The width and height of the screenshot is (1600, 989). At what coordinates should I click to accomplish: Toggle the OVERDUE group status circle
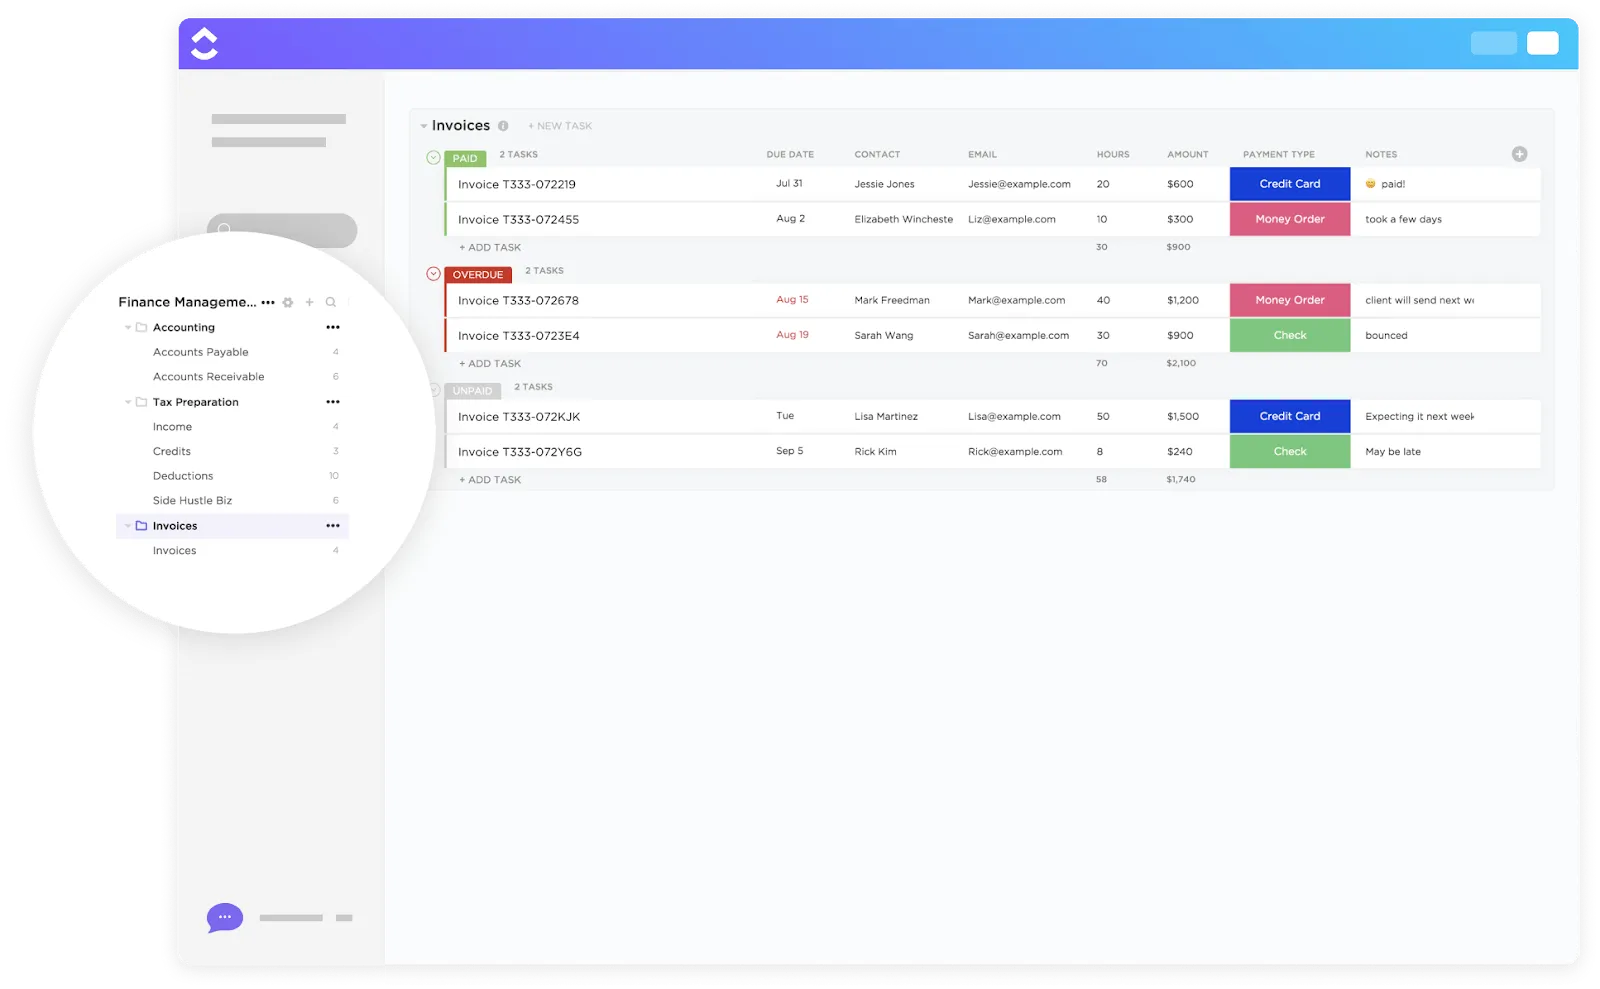(433, 274)
